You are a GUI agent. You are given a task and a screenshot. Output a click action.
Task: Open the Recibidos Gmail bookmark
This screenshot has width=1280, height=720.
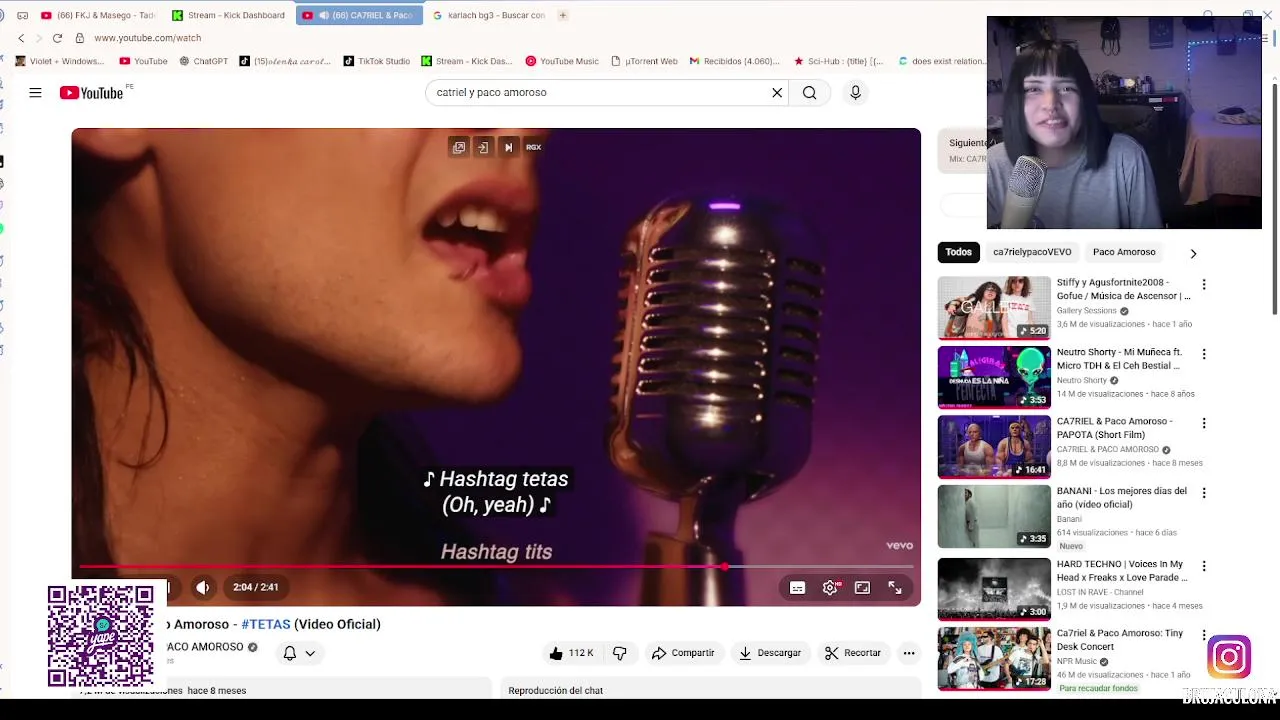(735, 61)
